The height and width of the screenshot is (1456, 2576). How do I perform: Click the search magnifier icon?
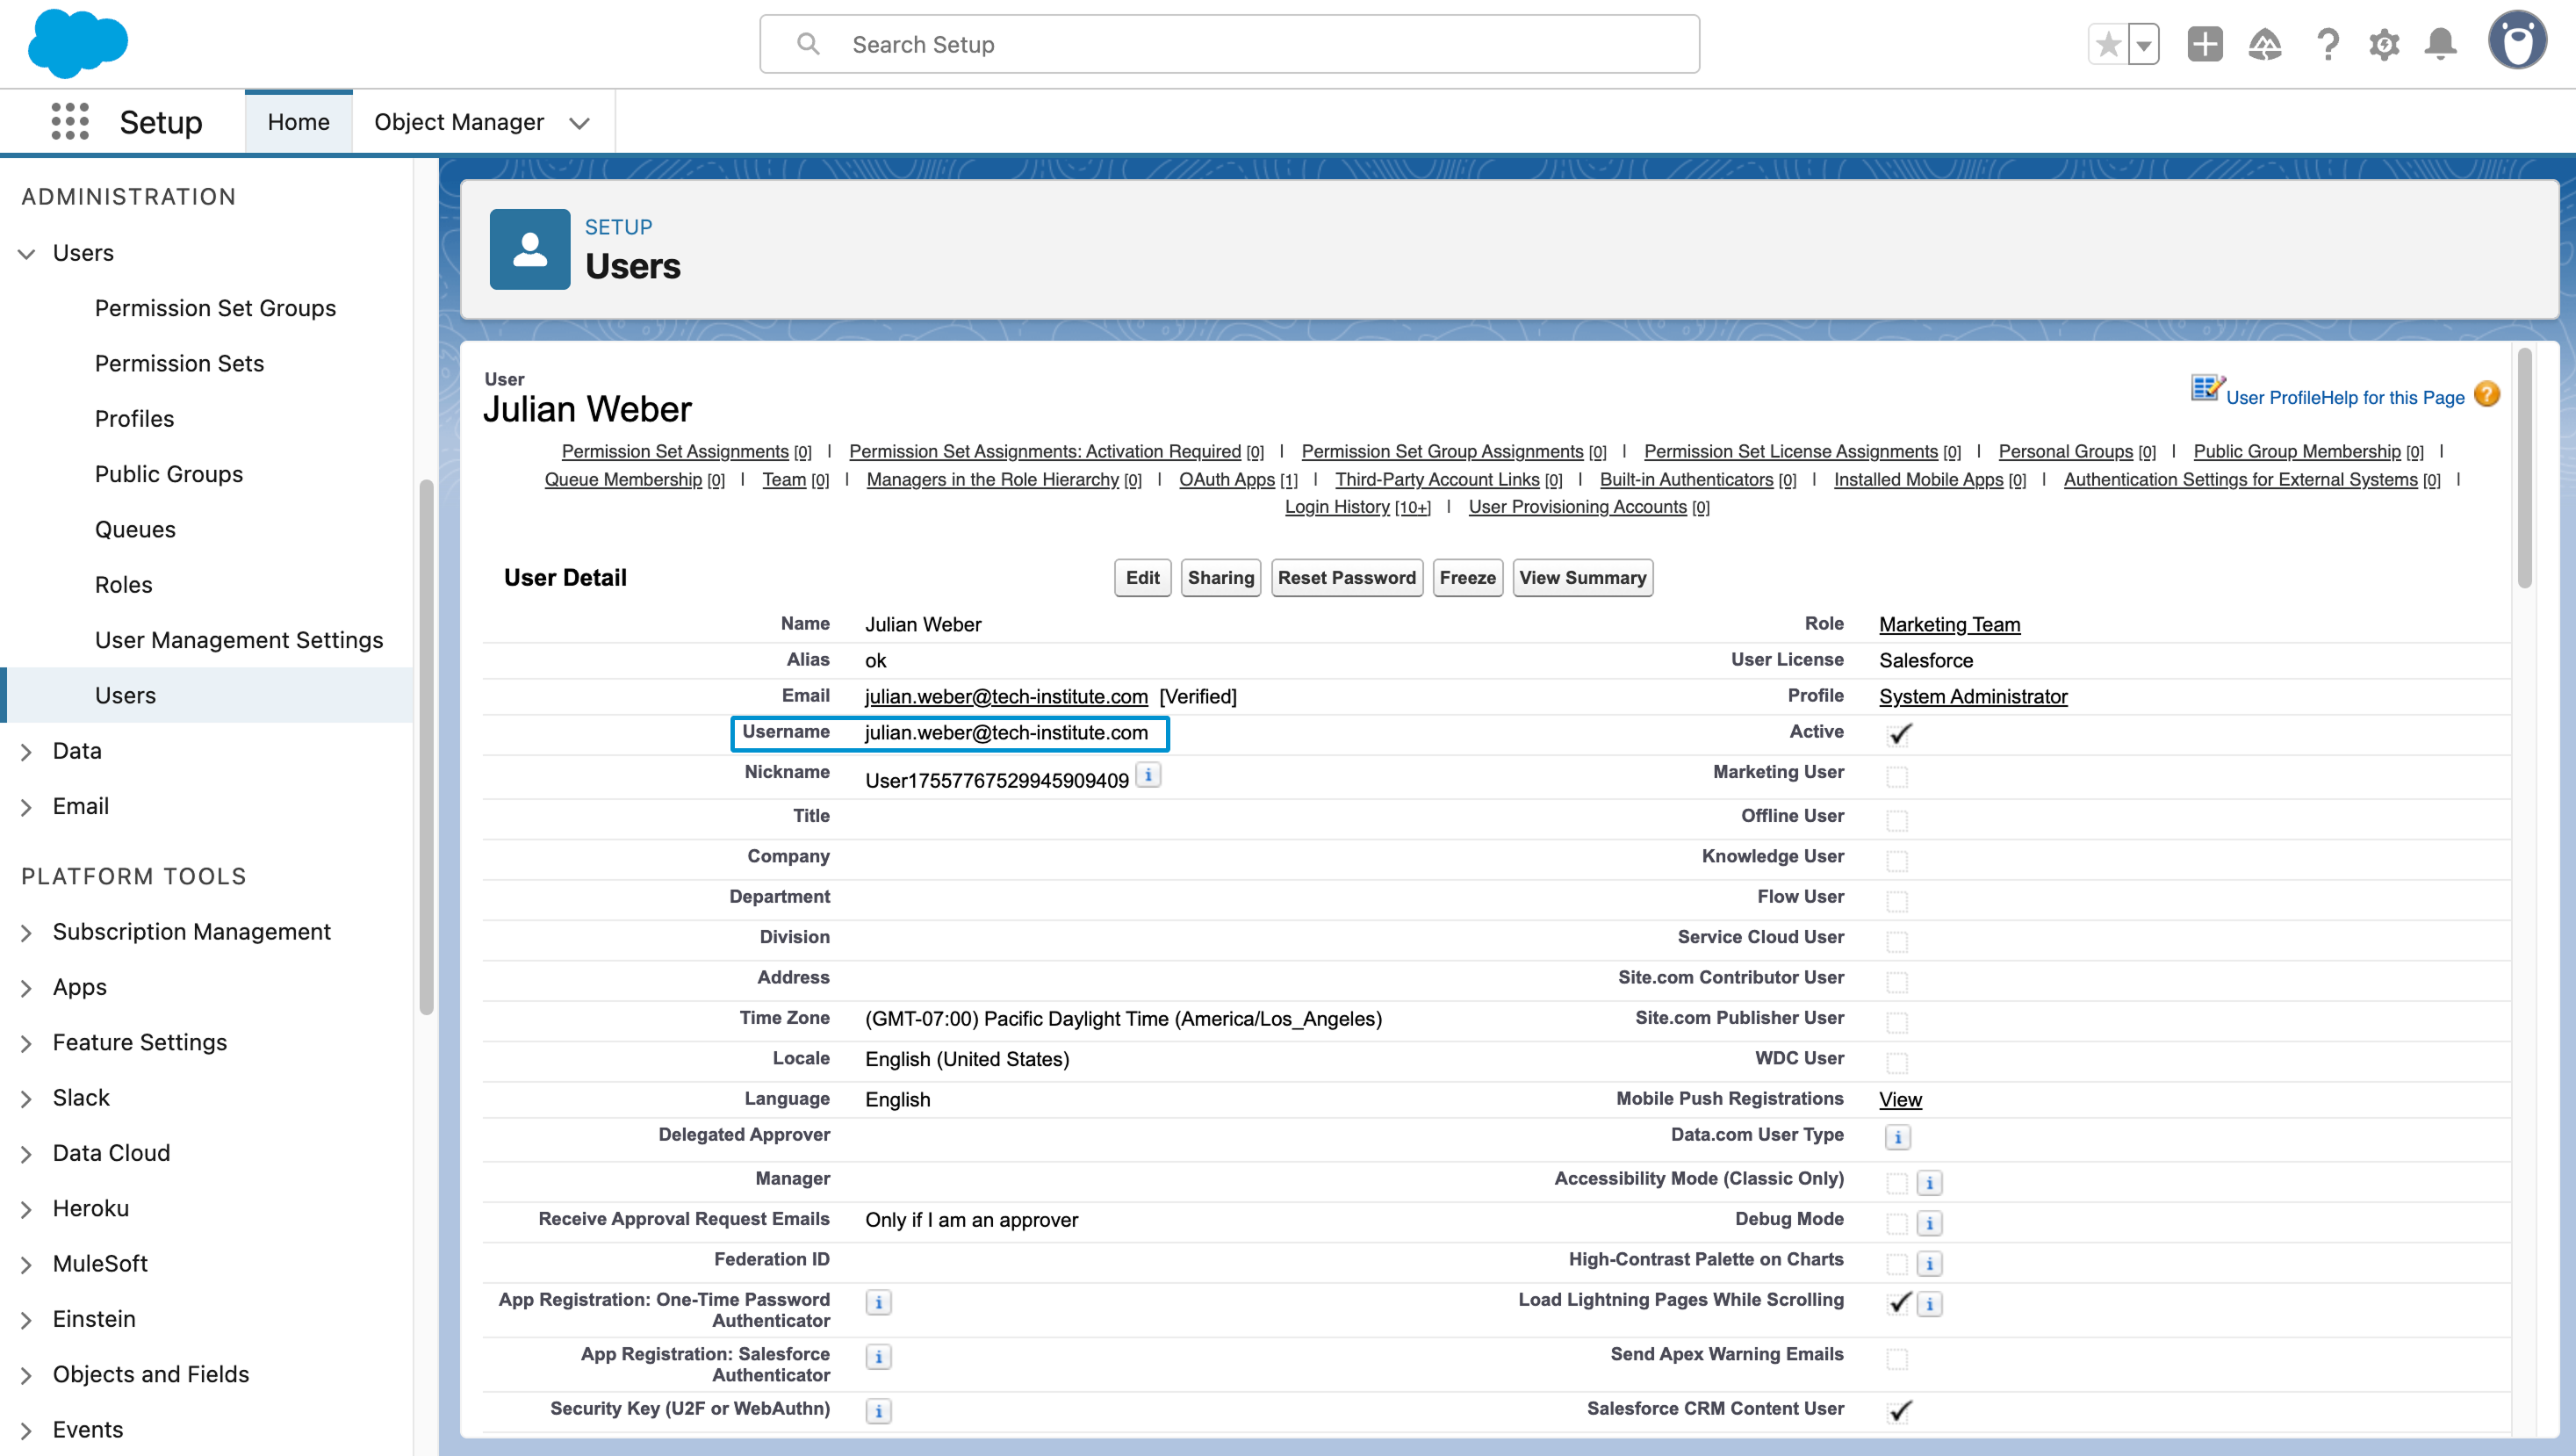(808, 44)
